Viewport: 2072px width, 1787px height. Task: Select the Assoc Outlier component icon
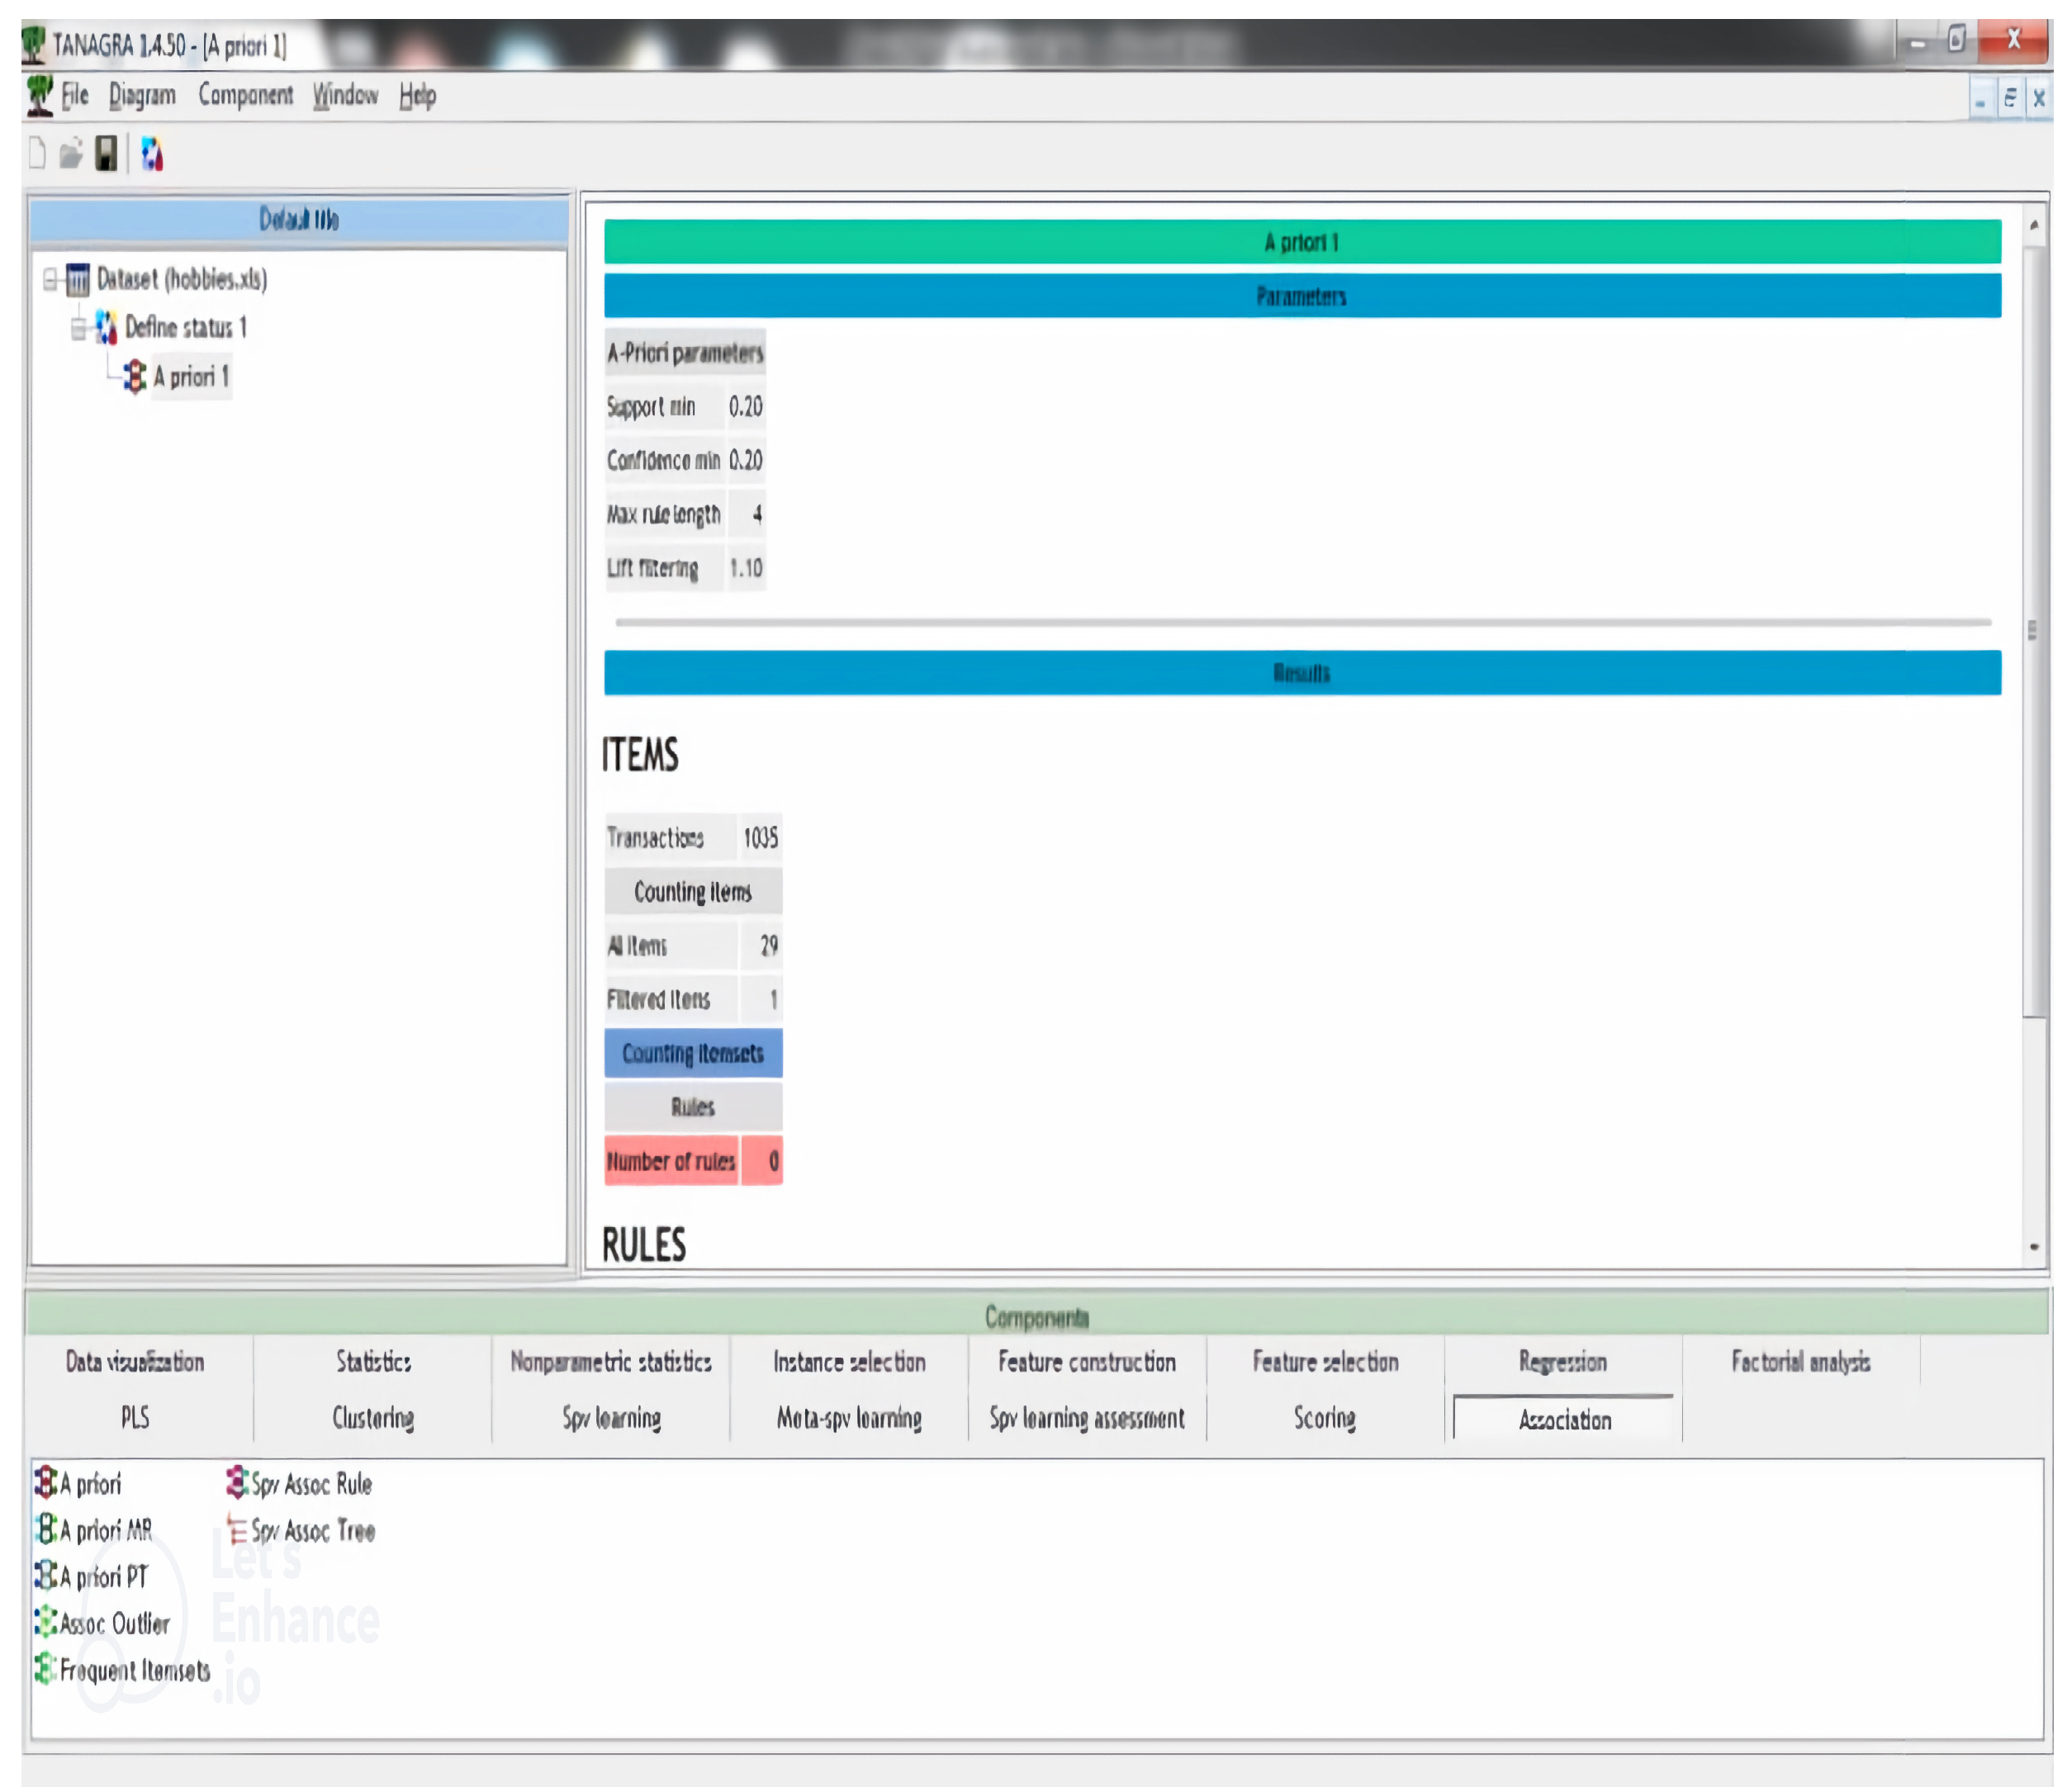46,1622
